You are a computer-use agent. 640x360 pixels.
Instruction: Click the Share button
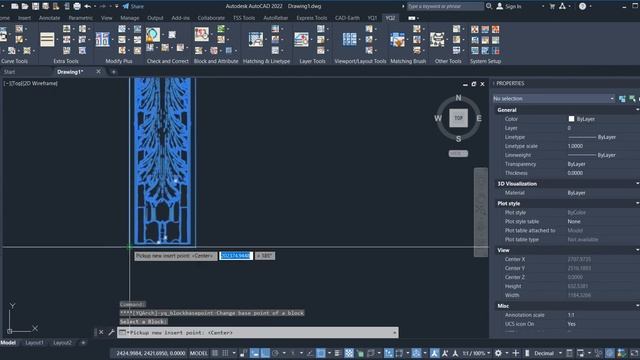[133, 6]
